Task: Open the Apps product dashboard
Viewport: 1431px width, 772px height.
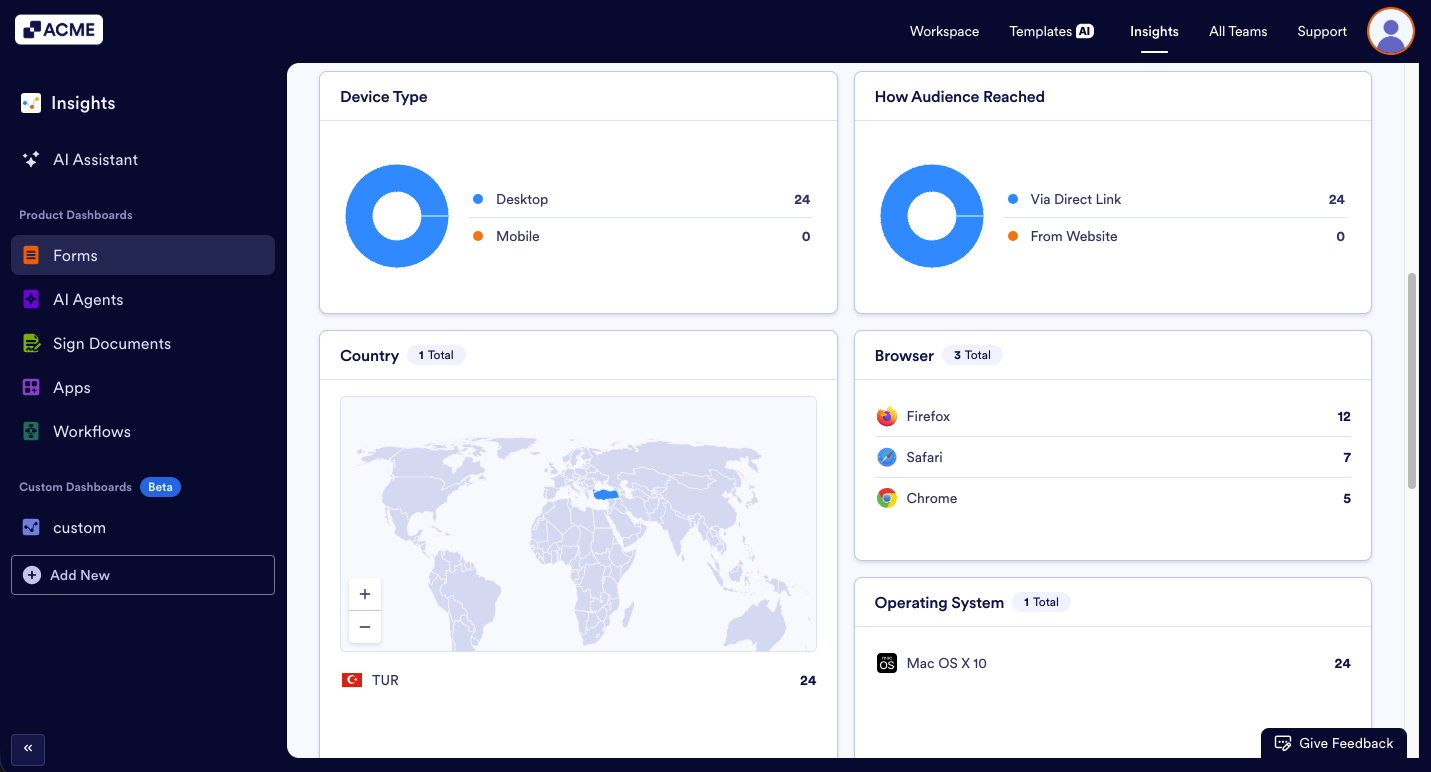Action: point(71,387)
